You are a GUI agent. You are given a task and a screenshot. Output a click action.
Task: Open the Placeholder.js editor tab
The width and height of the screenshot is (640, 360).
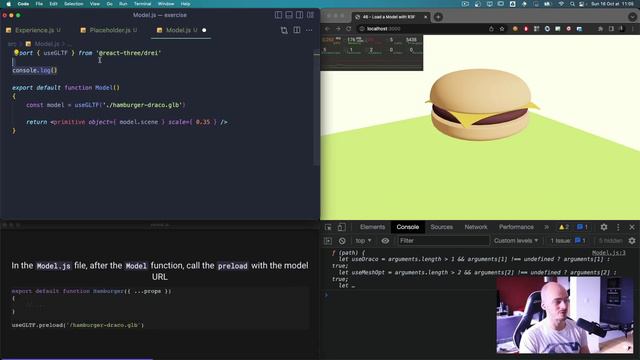pyautogui.click(x=109, y=30)
